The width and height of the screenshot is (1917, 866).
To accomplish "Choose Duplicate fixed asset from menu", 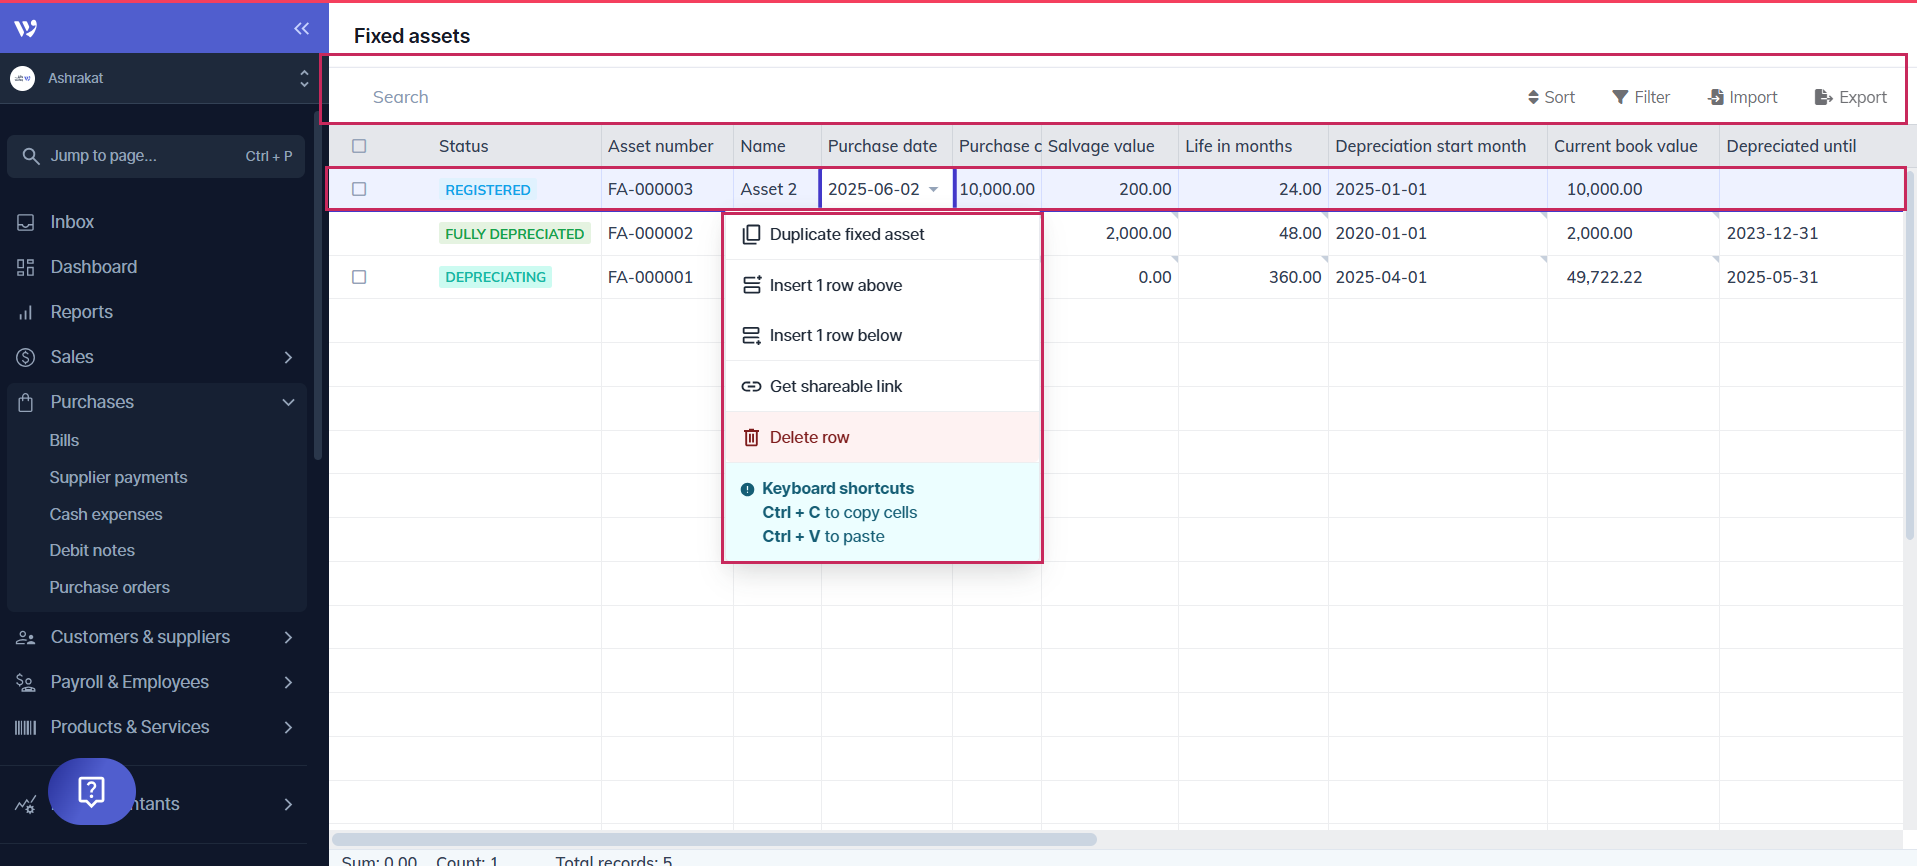I will 846,234.
